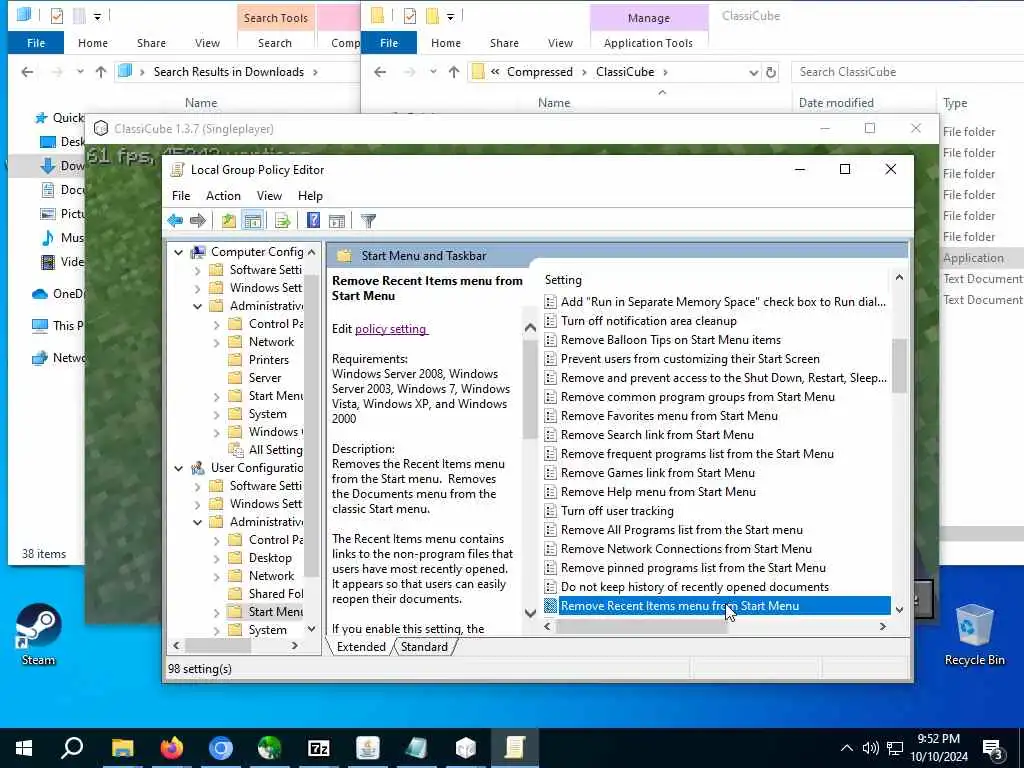Screen dimensions: 1024x768
Task: Select Shared Folders tree item
Action: (275, 594)
